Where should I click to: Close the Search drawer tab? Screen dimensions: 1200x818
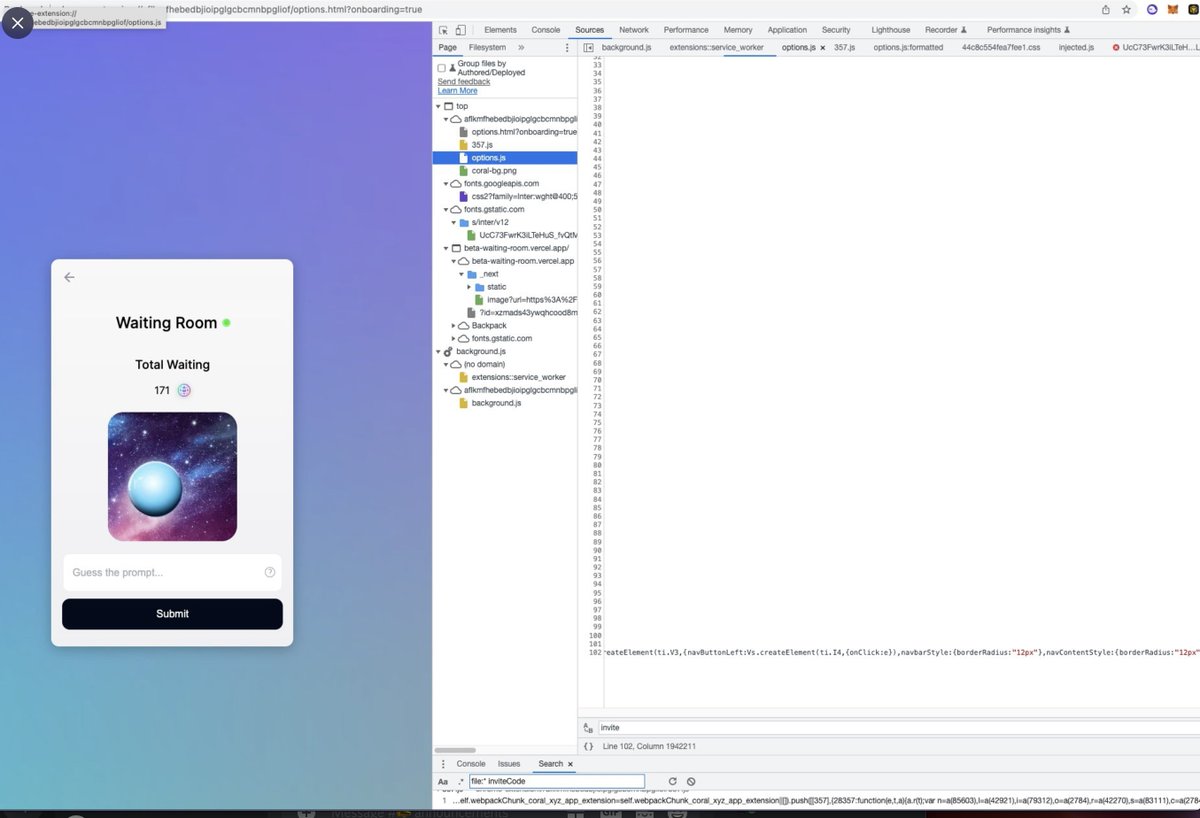click(570, 764)
